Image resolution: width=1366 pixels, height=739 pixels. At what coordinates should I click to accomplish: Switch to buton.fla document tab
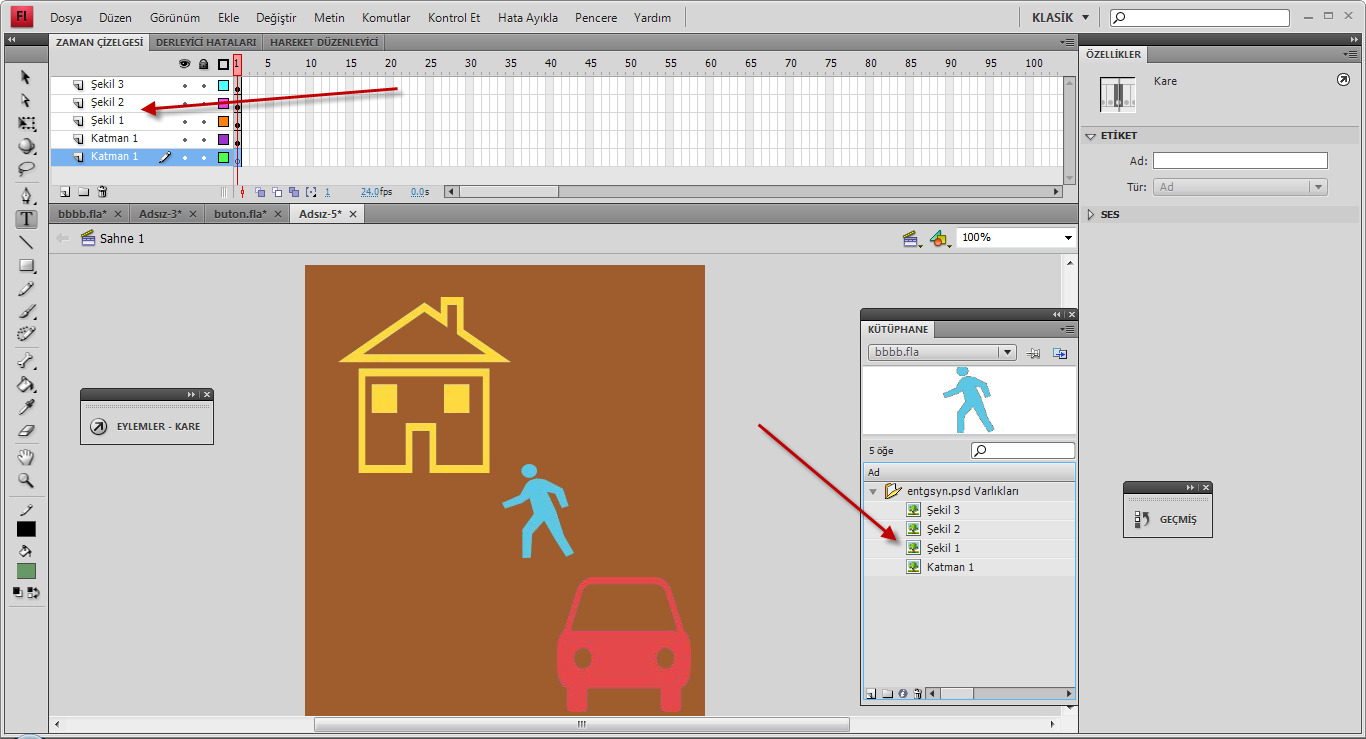click(247, 214)
